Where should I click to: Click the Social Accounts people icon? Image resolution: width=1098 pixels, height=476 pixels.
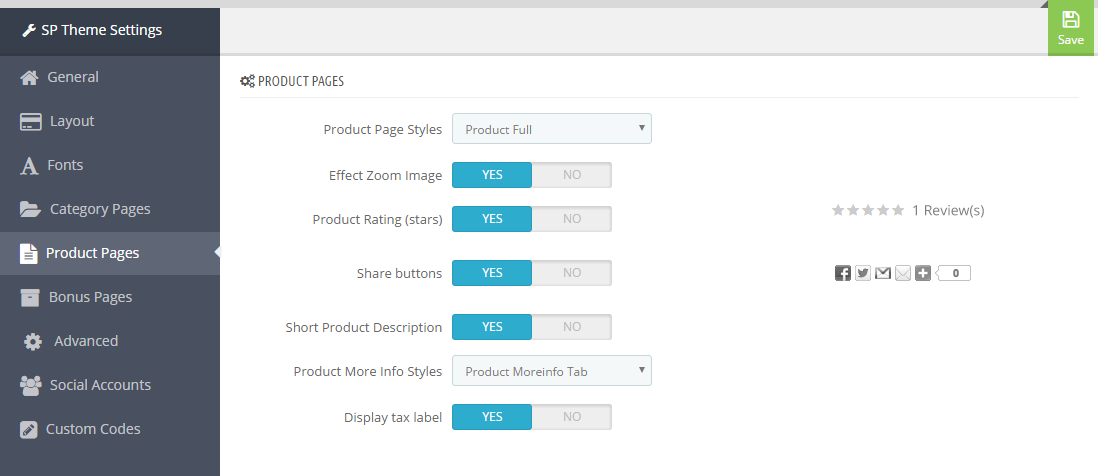click(31, 386)
